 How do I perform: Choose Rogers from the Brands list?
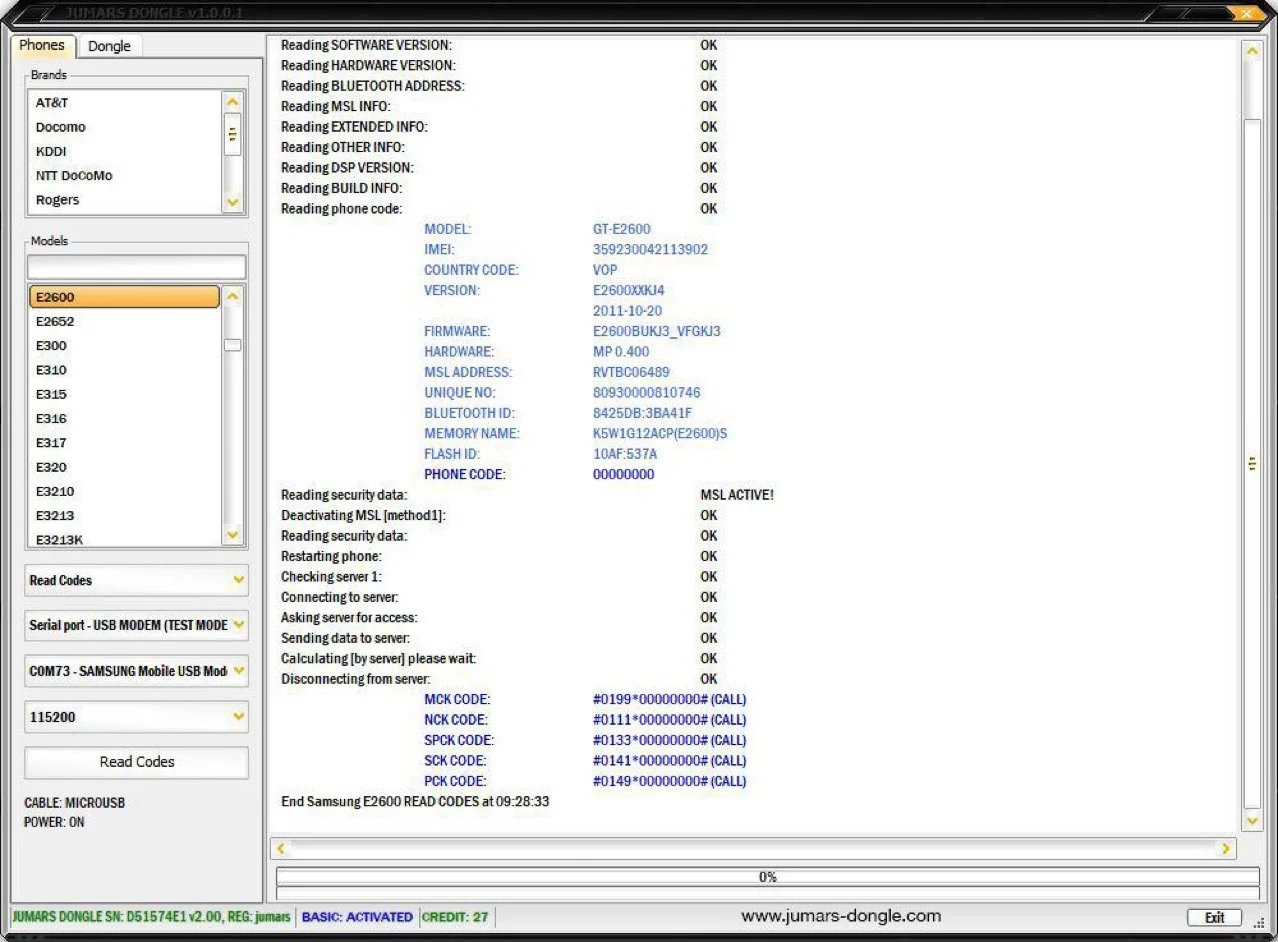pos(57,200)
